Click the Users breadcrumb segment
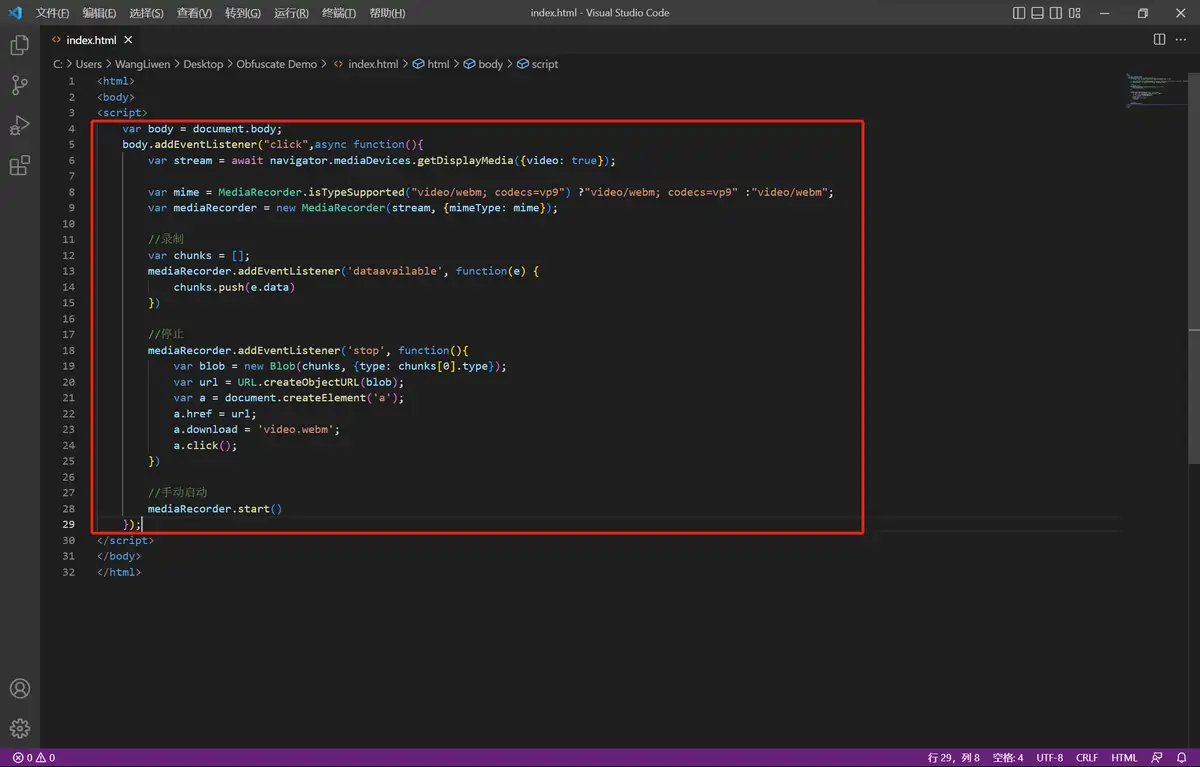1200x767 pixels. coord(89,64)
